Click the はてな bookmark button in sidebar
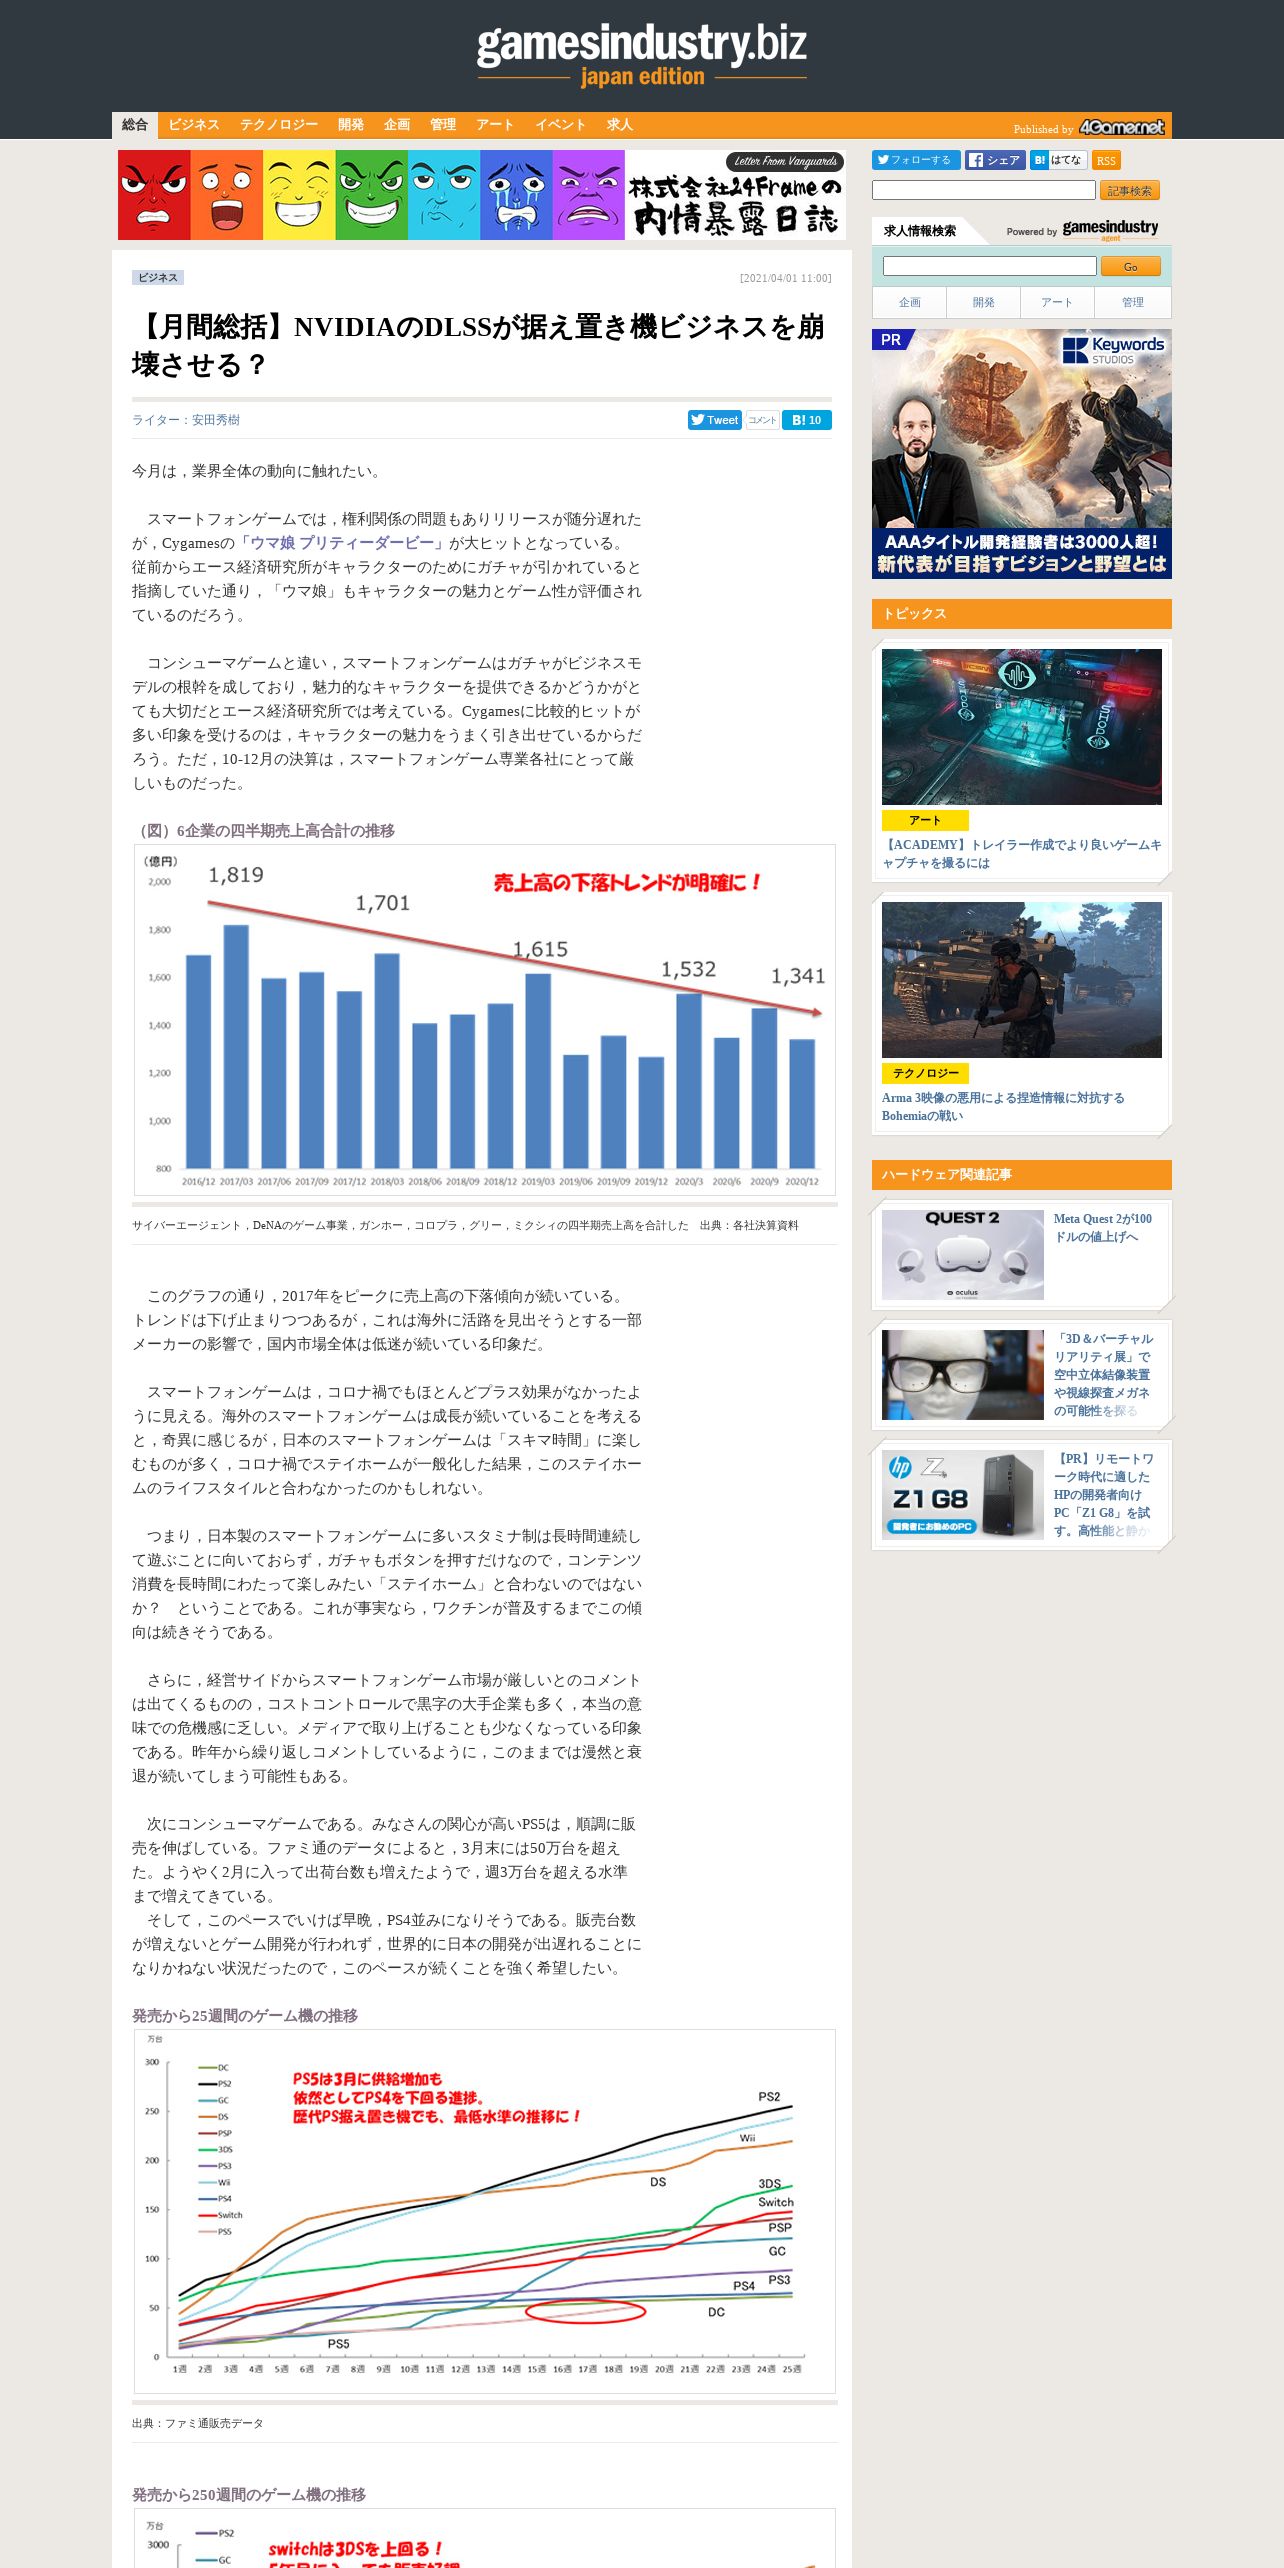The height and width of the screenshot is (2568, 1284). coord(1058,160)
